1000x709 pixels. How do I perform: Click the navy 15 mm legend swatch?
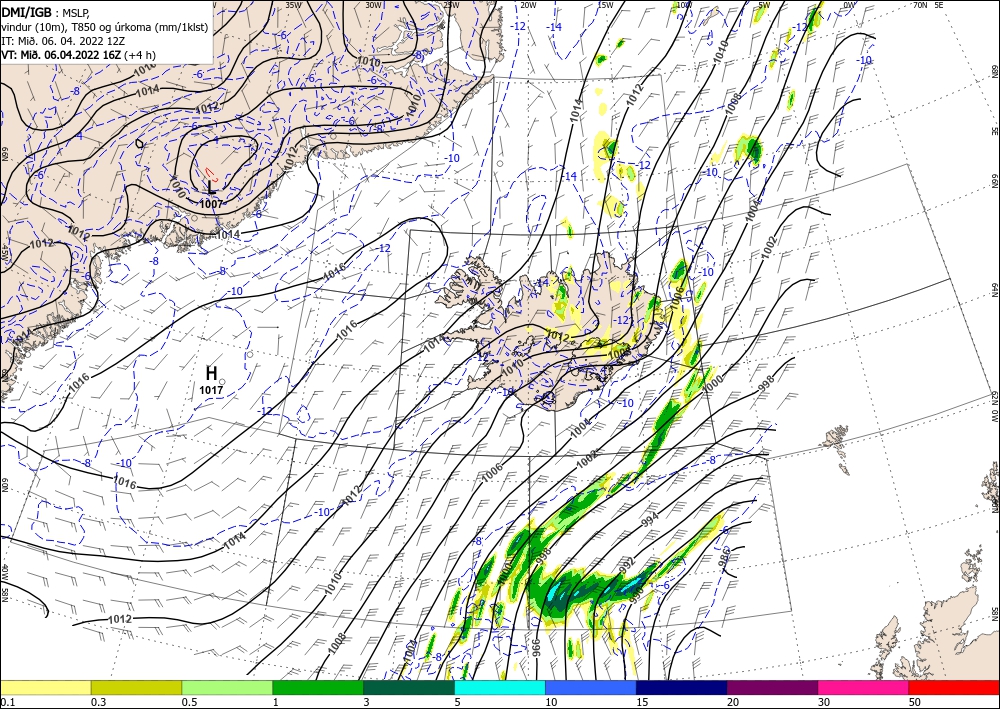coord(681,687)
